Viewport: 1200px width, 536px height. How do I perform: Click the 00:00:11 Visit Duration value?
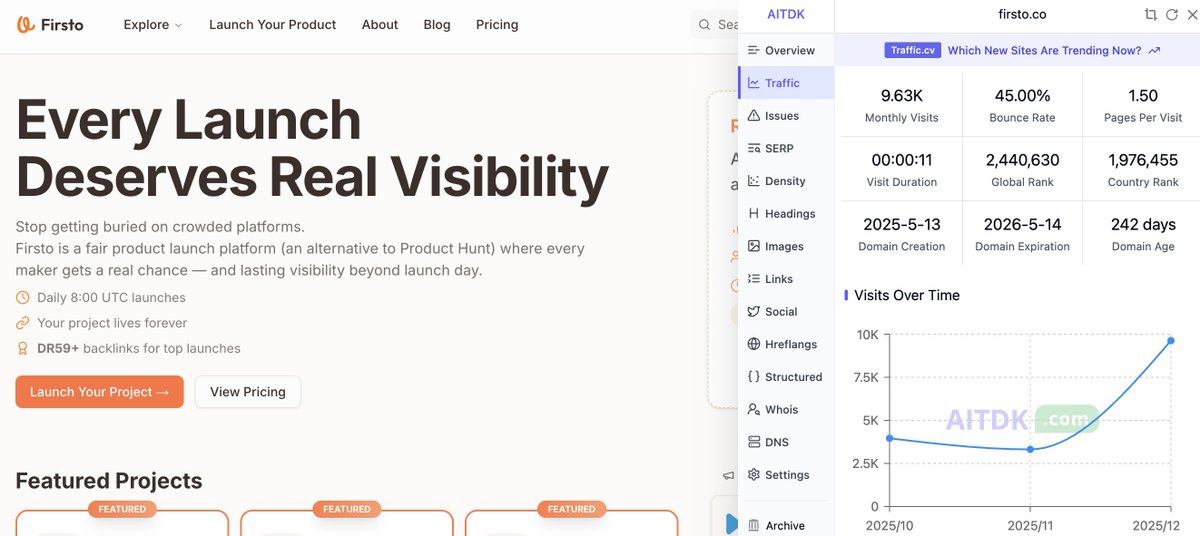click(x=902, y=160)
